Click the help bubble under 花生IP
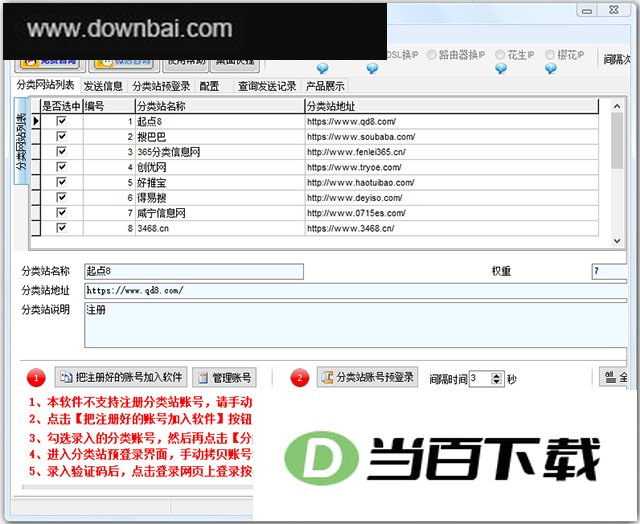 click(x=501, y=68)
